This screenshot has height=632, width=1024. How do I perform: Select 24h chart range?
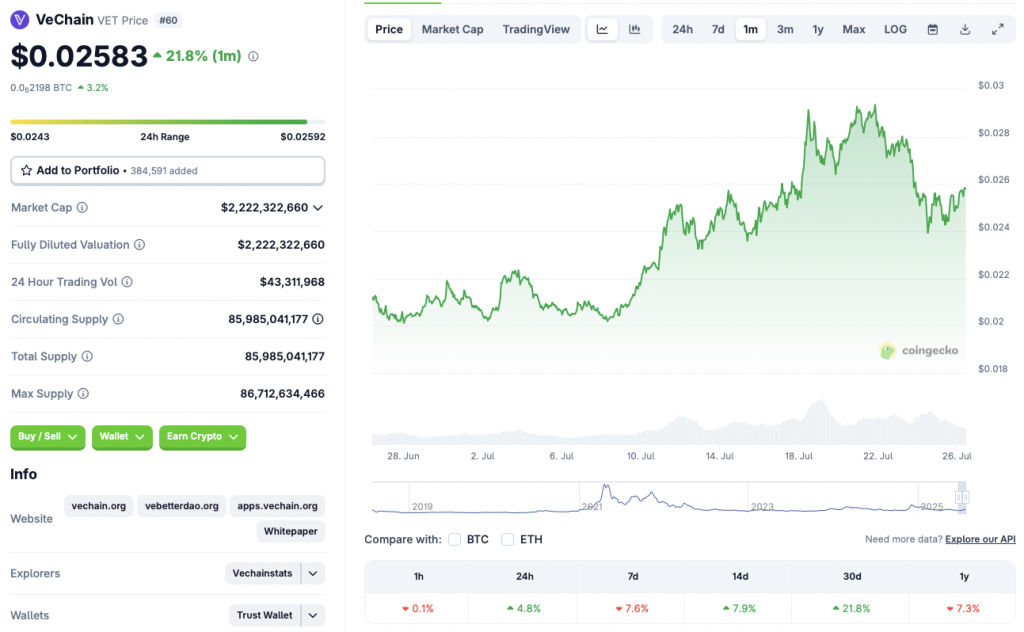(x=682, y=29)
